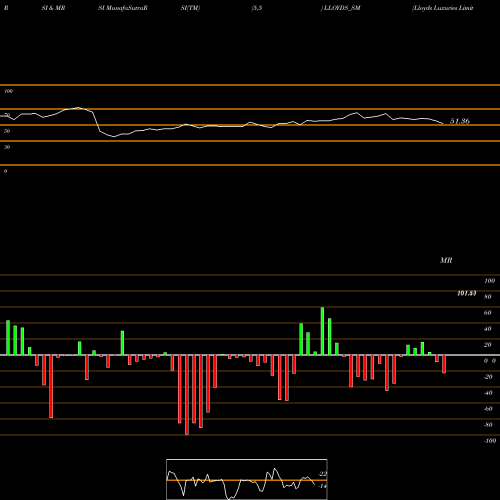
Task: Click the tallest green MR bar
Action: click(322, 331)
